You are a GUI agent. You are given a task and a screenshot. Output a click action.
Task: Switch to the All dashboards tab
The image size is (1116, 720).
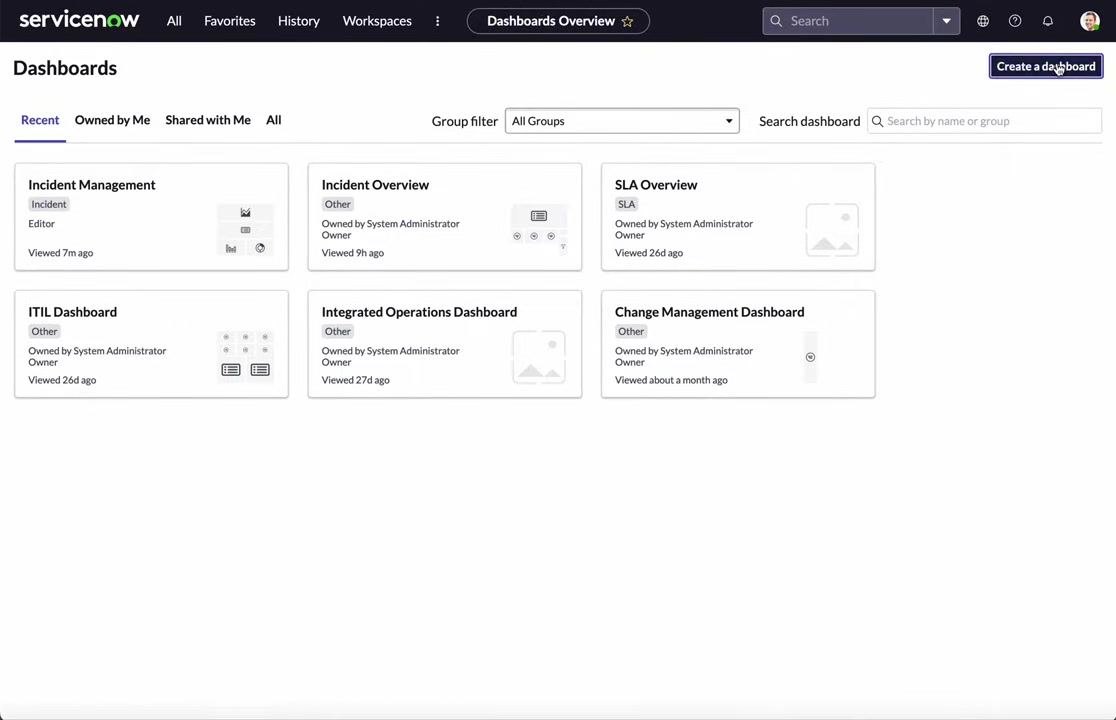click(x=273, y=120)
